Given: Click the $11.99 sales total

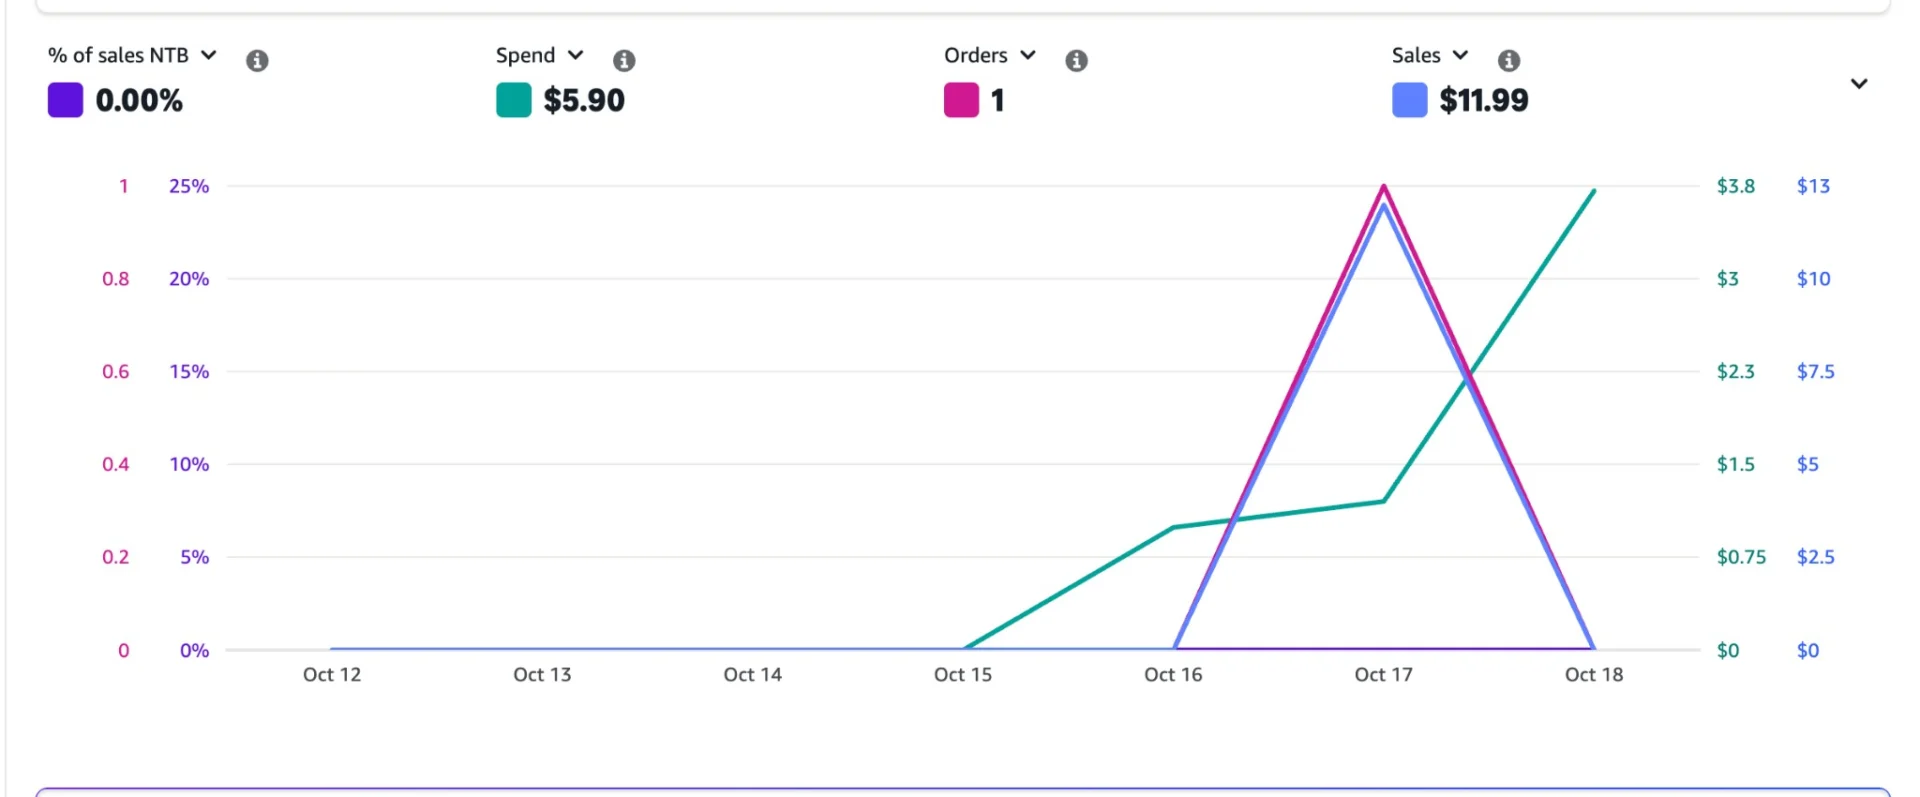Looking at the screenshot, I should pyautogui.click(x=1484, y=100).
